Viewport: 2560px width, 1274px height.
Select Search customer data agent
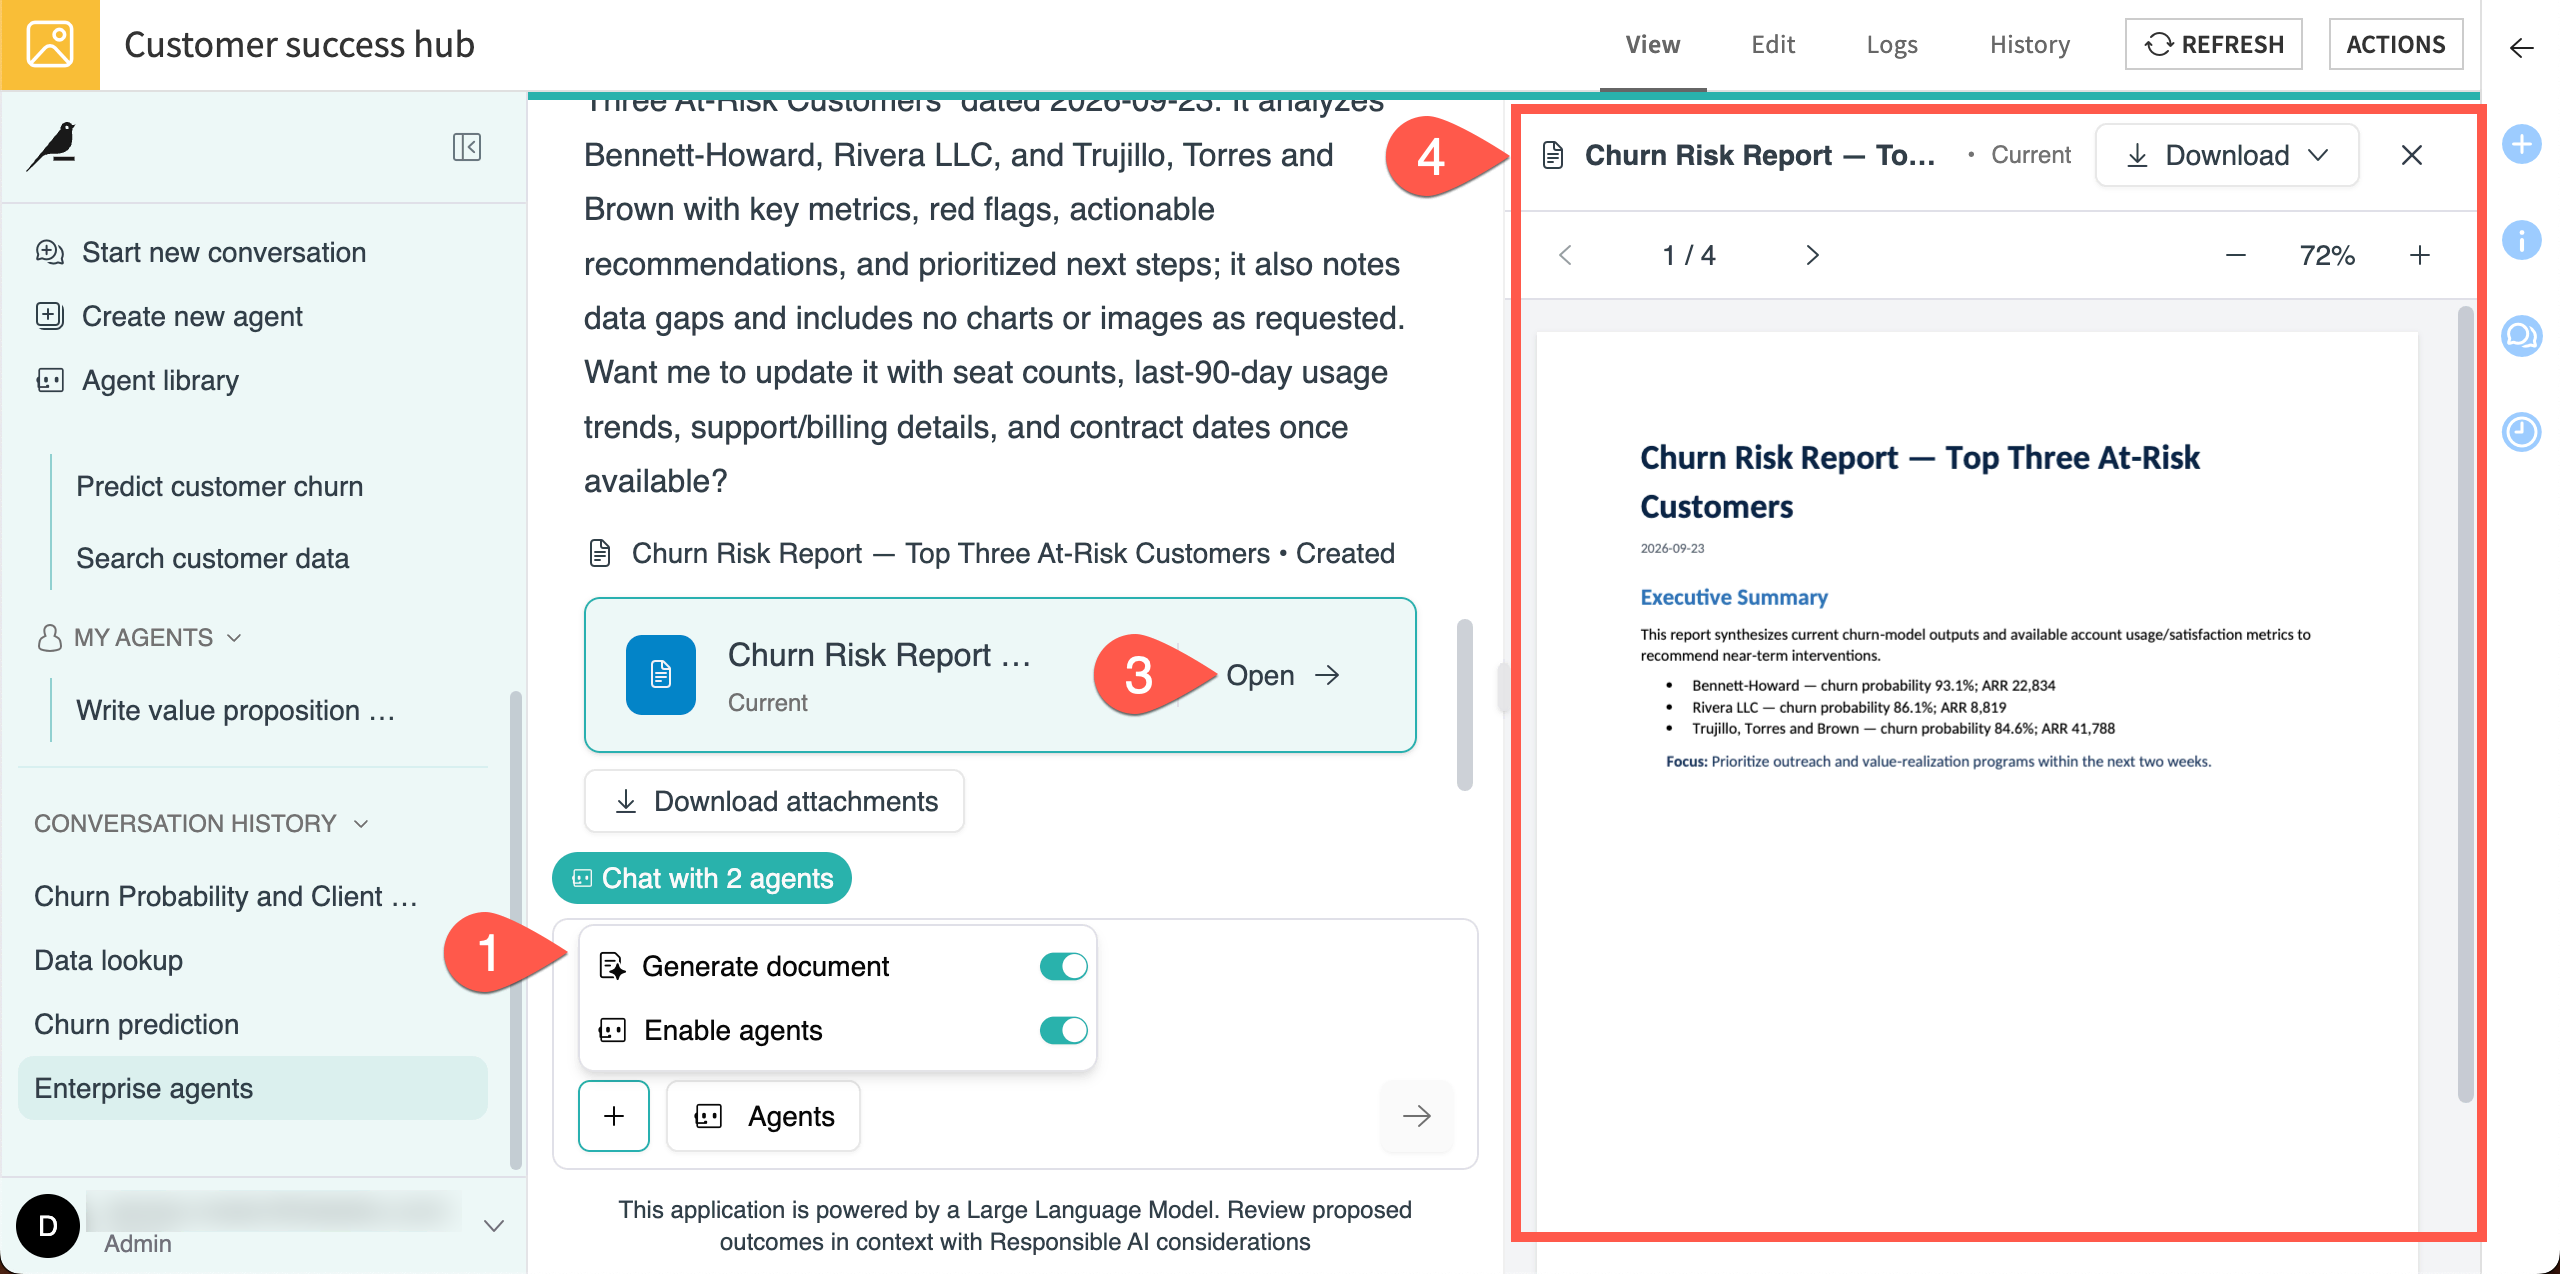click(213, 558)
